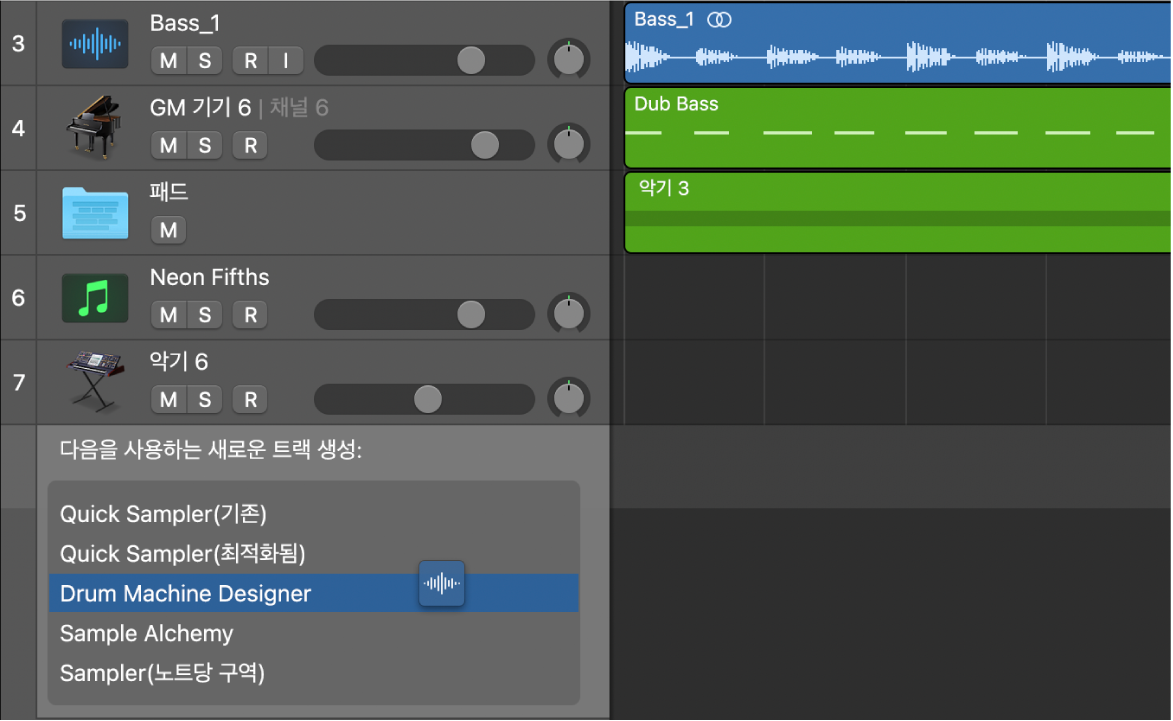This screenshot has height=721, width=1173.
Task: Click the pan knob on 악기 6 track
Action: [x=569, y=397]
